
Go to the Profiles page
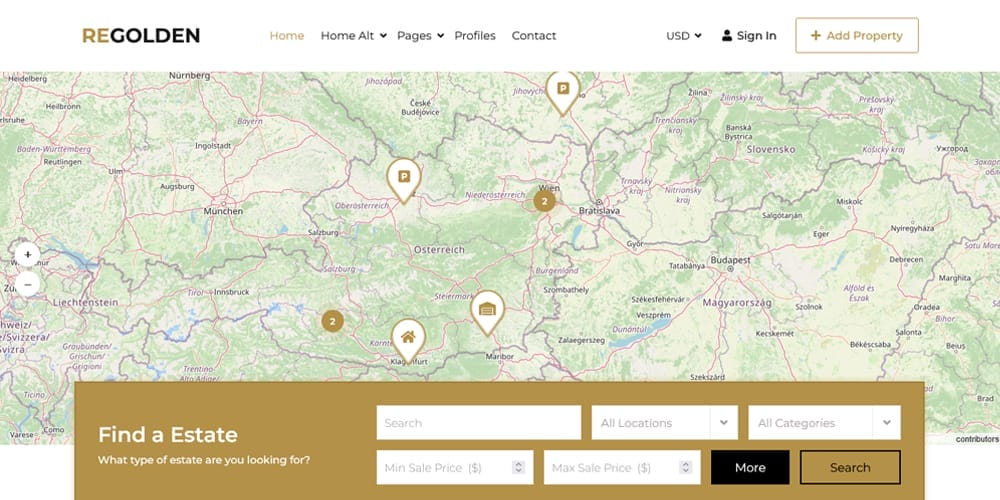coord(475,36)
